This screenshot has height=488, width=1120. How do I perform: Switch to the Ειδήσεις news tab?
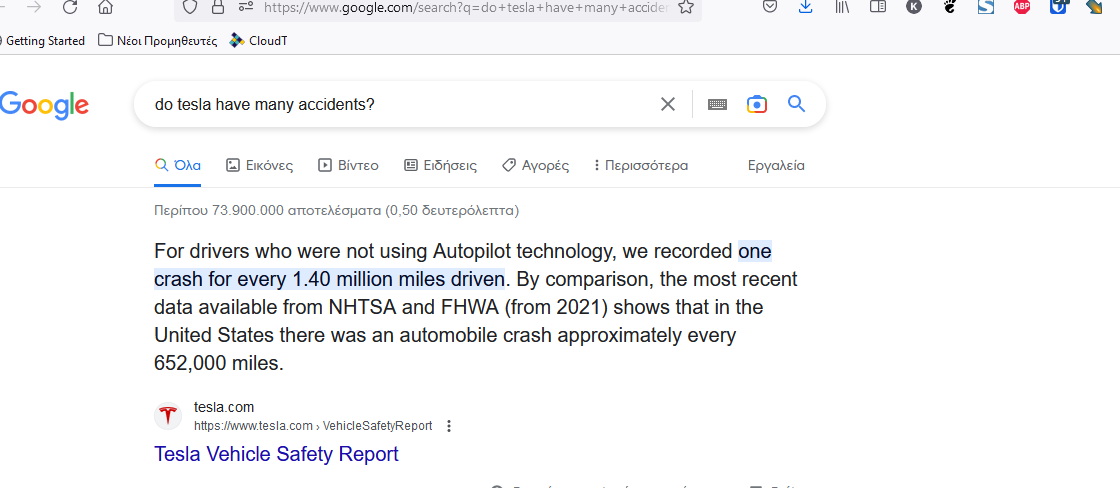(x=440, y=166)
